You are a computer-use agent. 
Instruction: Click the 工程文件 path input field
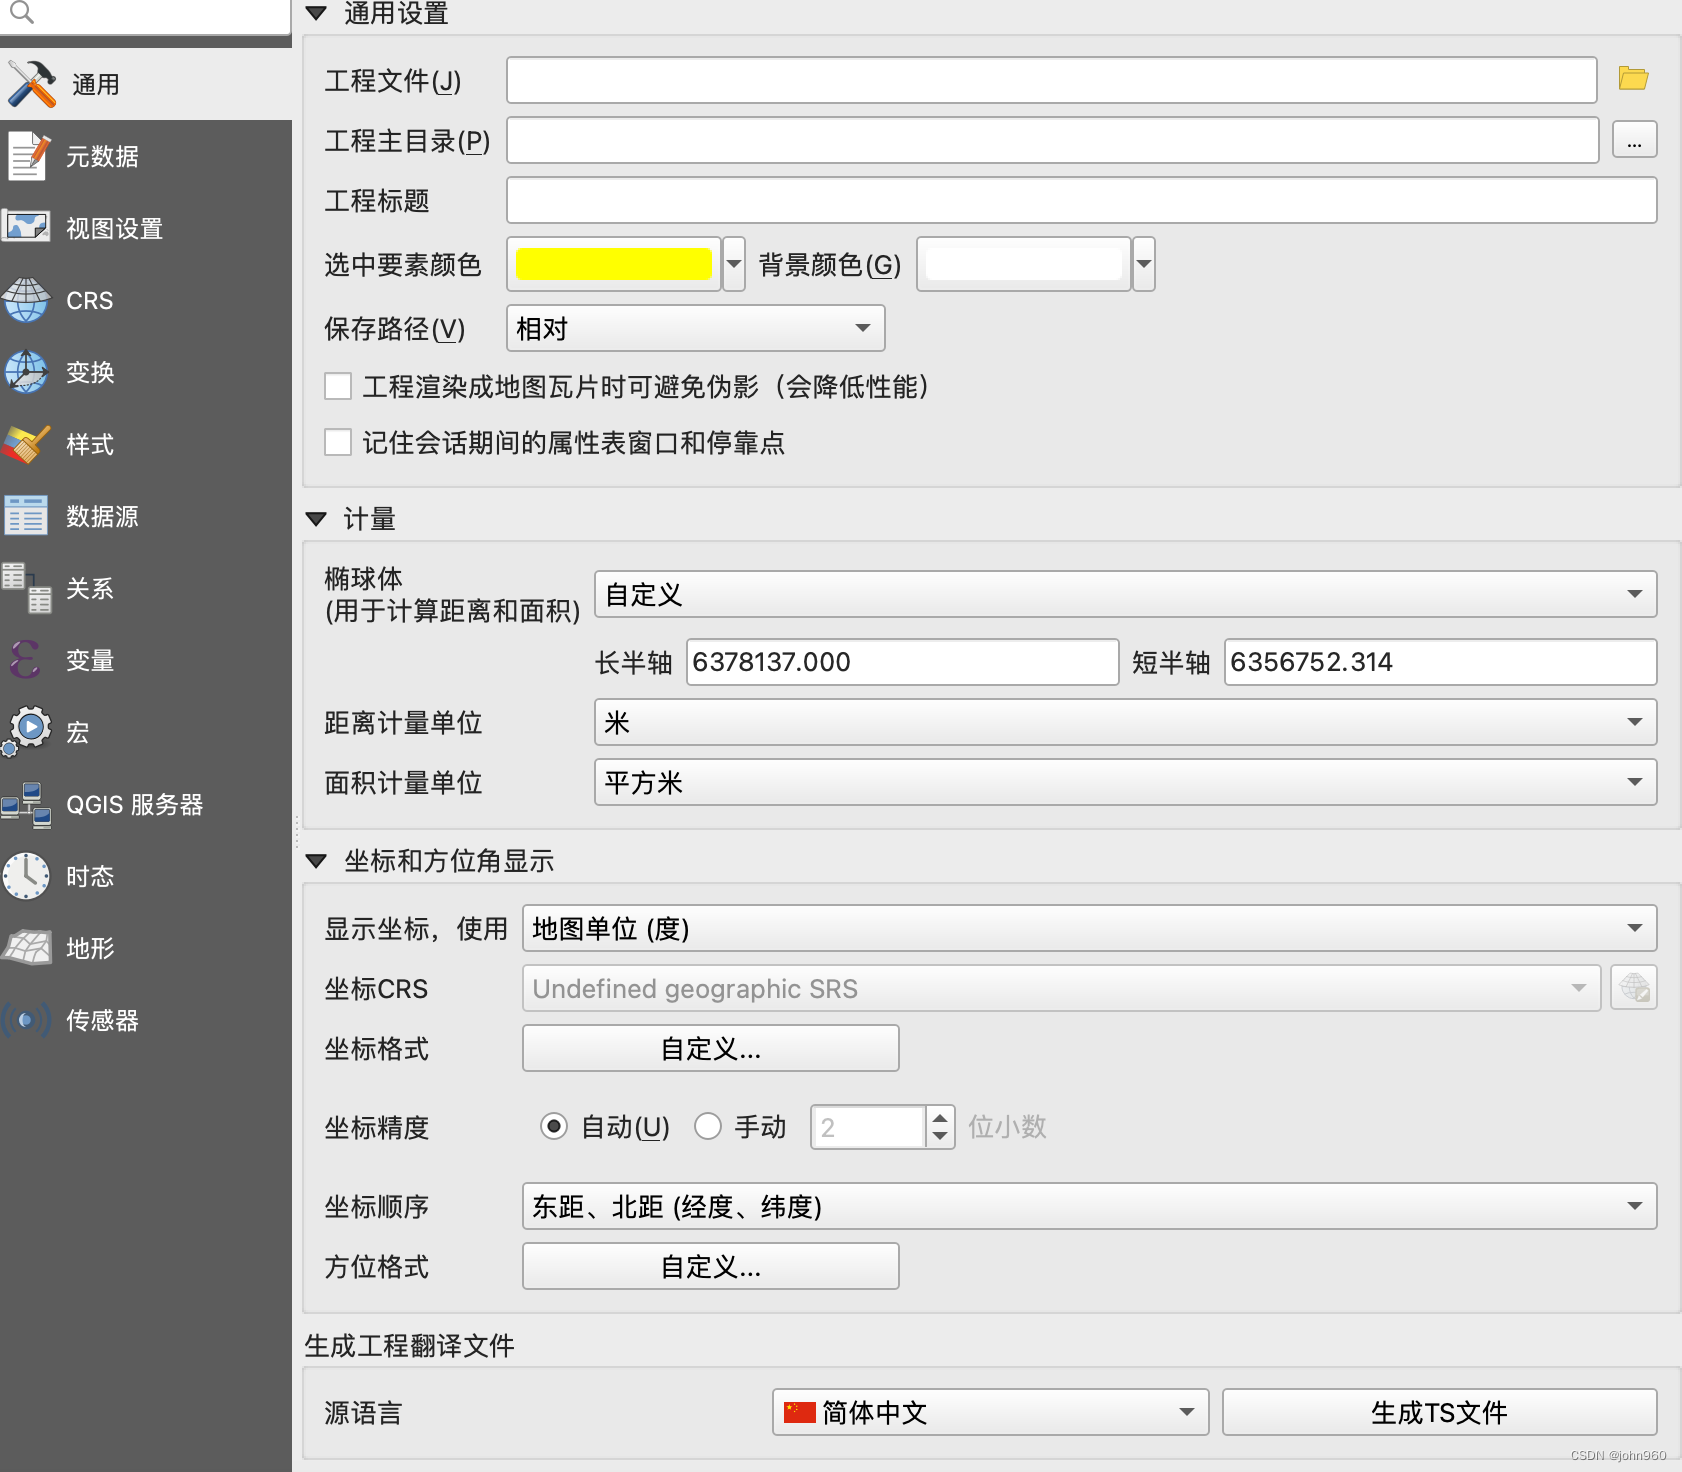[1052, 80]
